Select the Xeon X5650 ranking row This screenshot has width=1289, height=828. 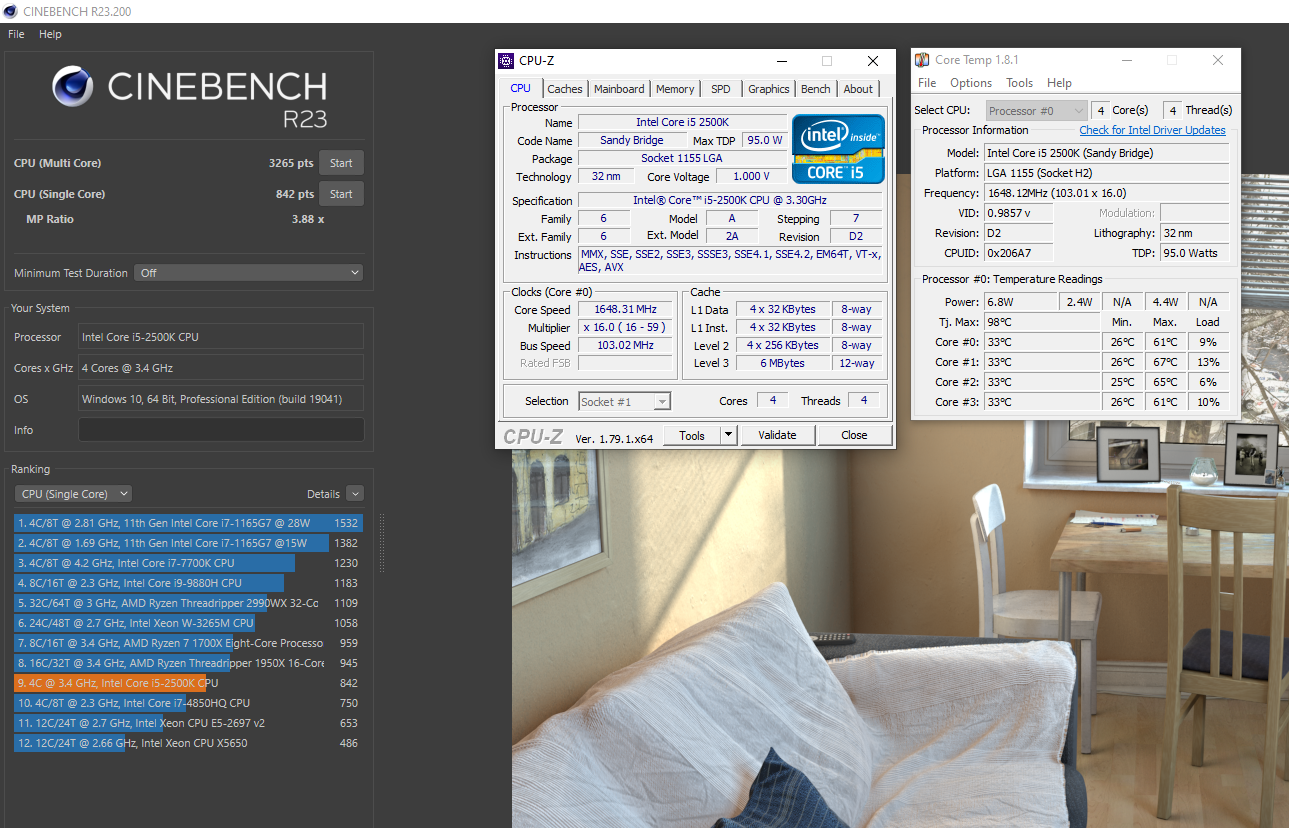(x=188, y=743)
